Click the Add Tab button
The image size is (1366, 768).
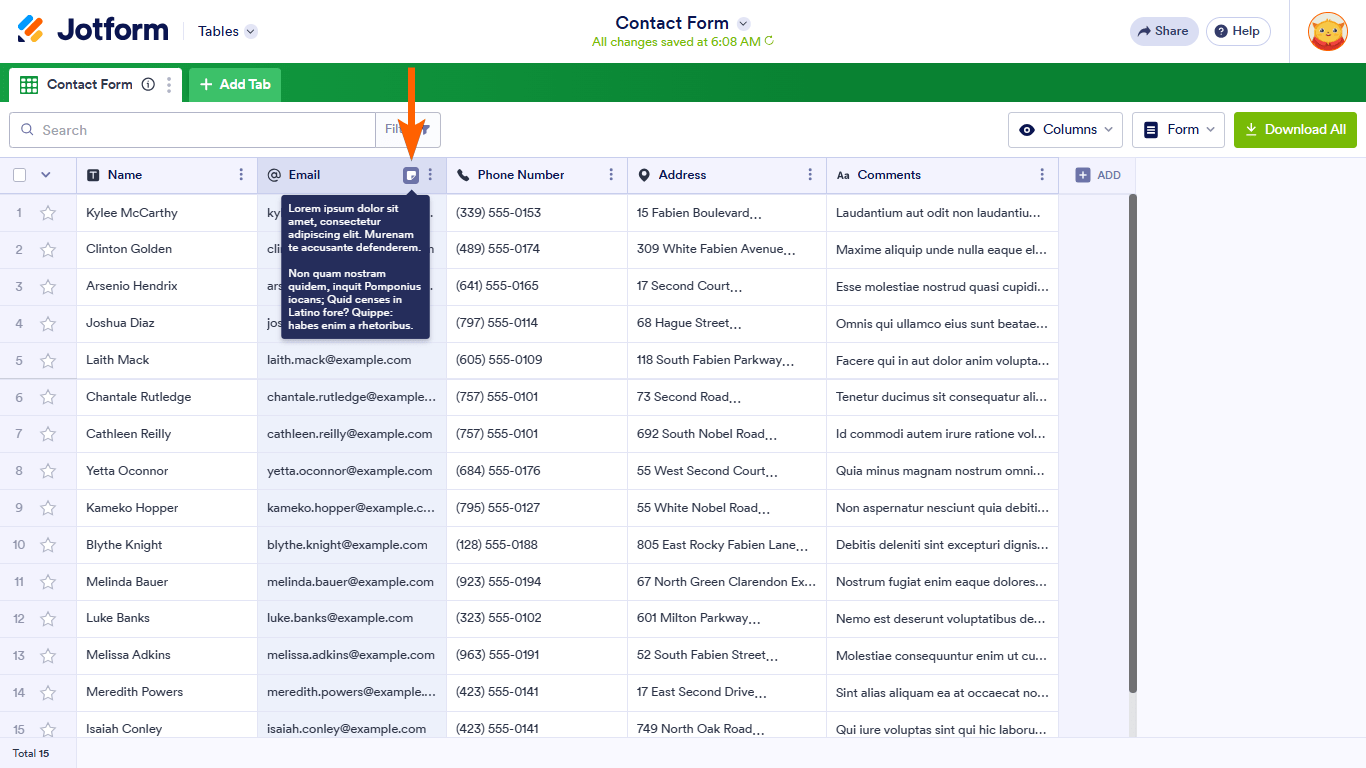click(x=235, y=85)
